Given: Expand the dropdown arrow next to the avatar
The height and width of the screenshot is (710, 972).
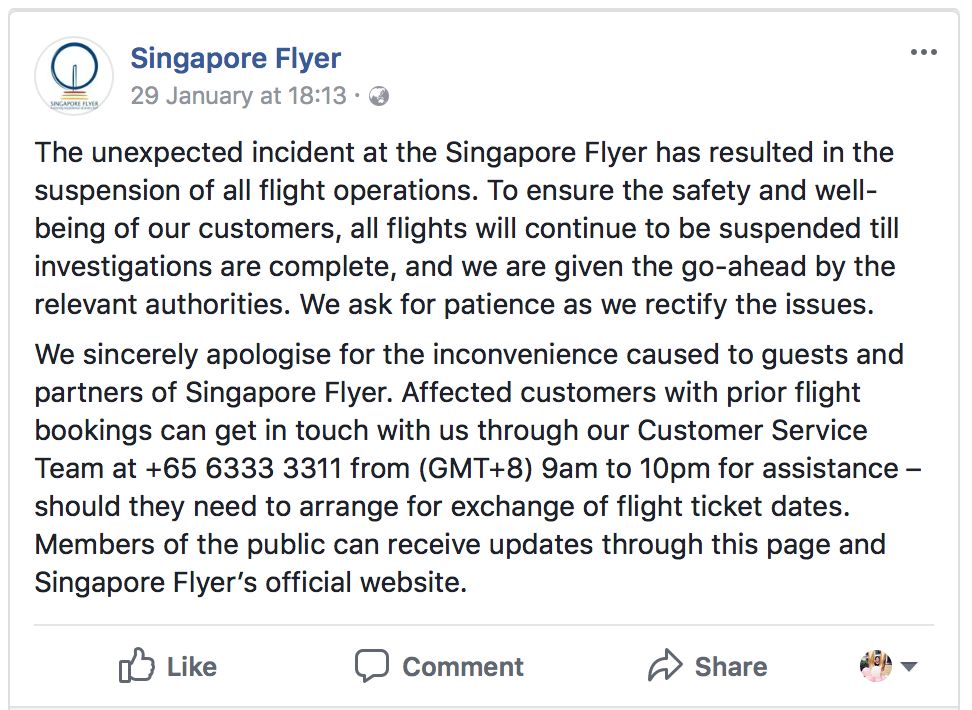Looking at the screenshot, I should click(909, 667).
